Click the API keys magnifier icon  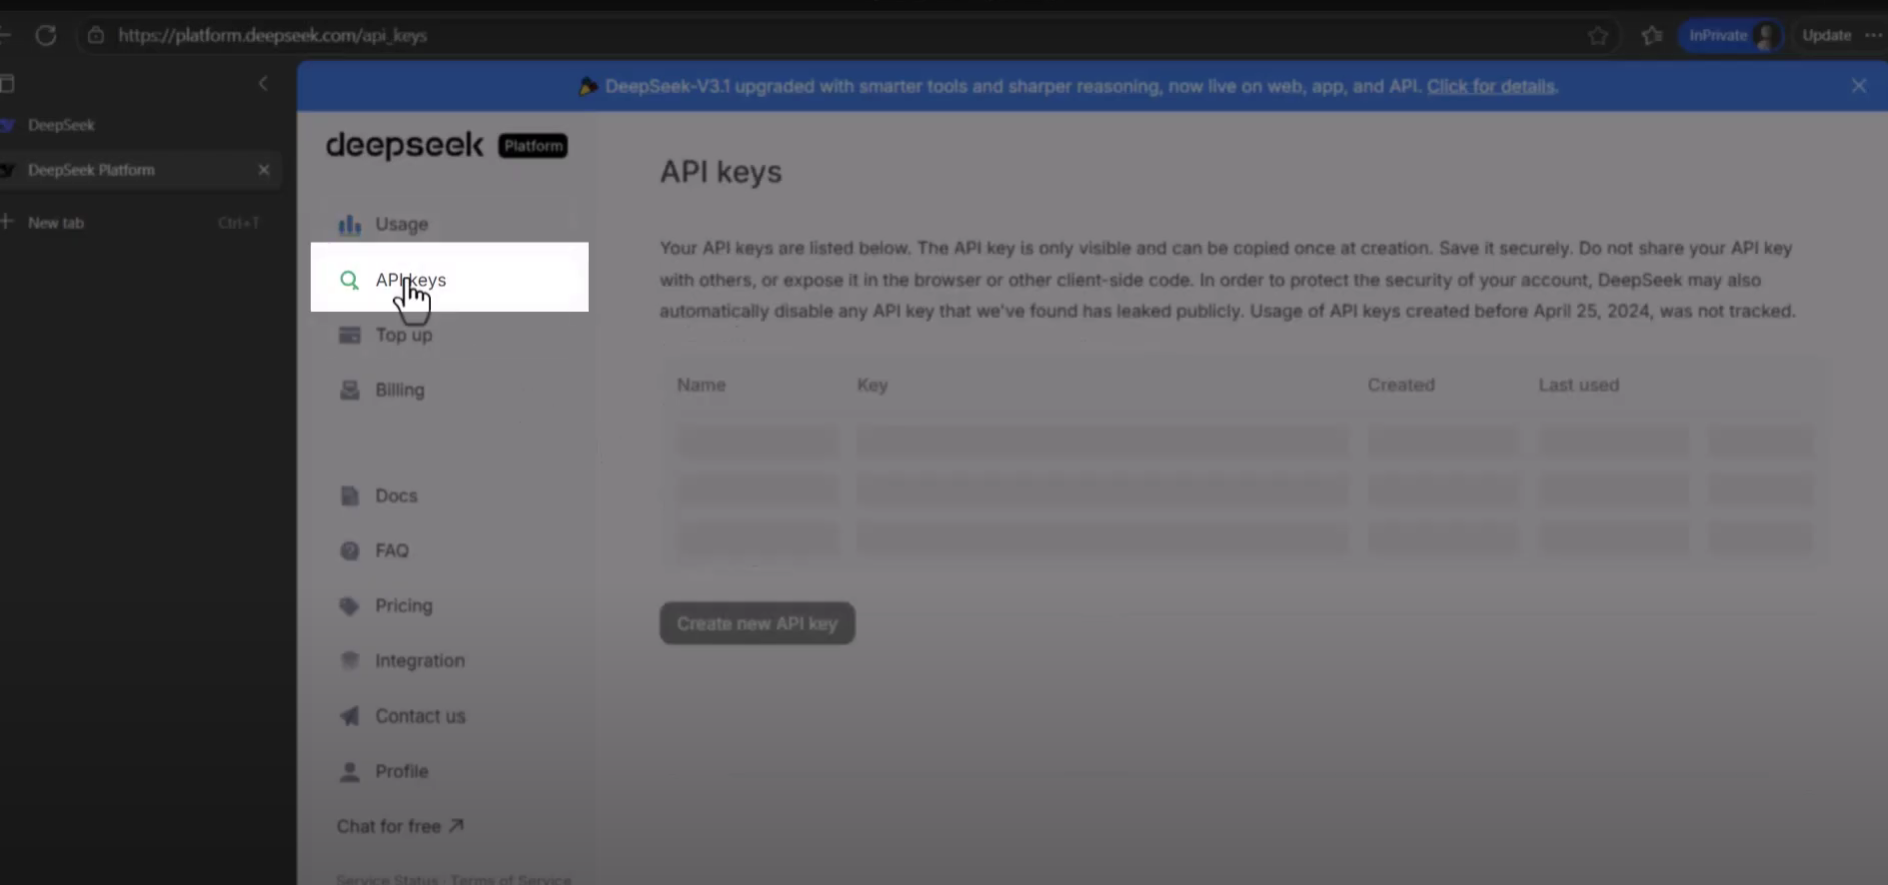click(x=349, y=280)
